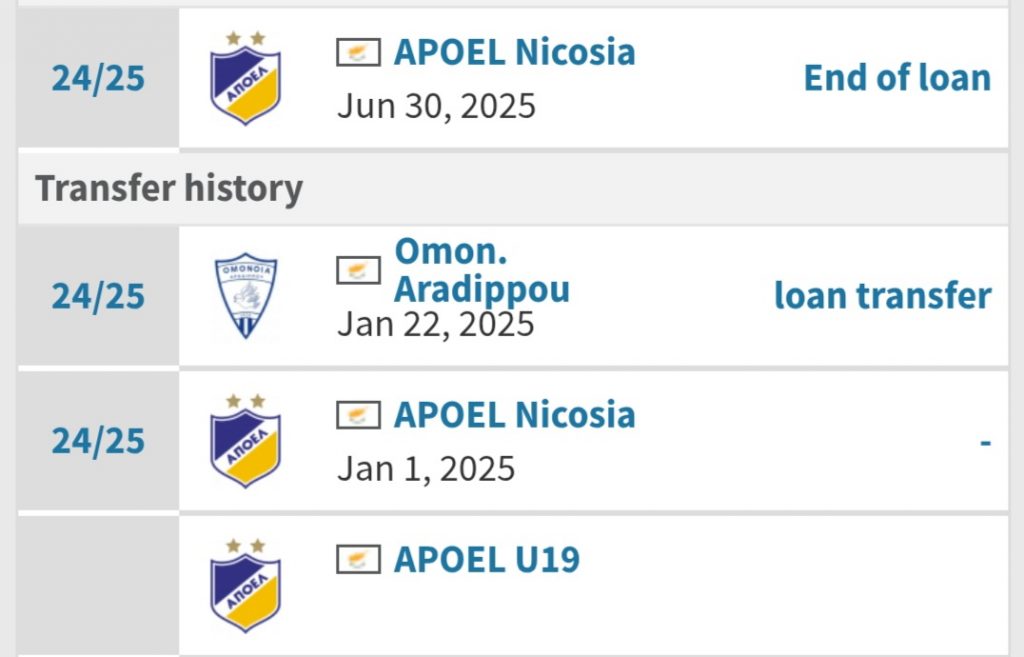Click the Jan 22, 2025 transfer date
The image size is (1024, 657).
coord(436,324)
